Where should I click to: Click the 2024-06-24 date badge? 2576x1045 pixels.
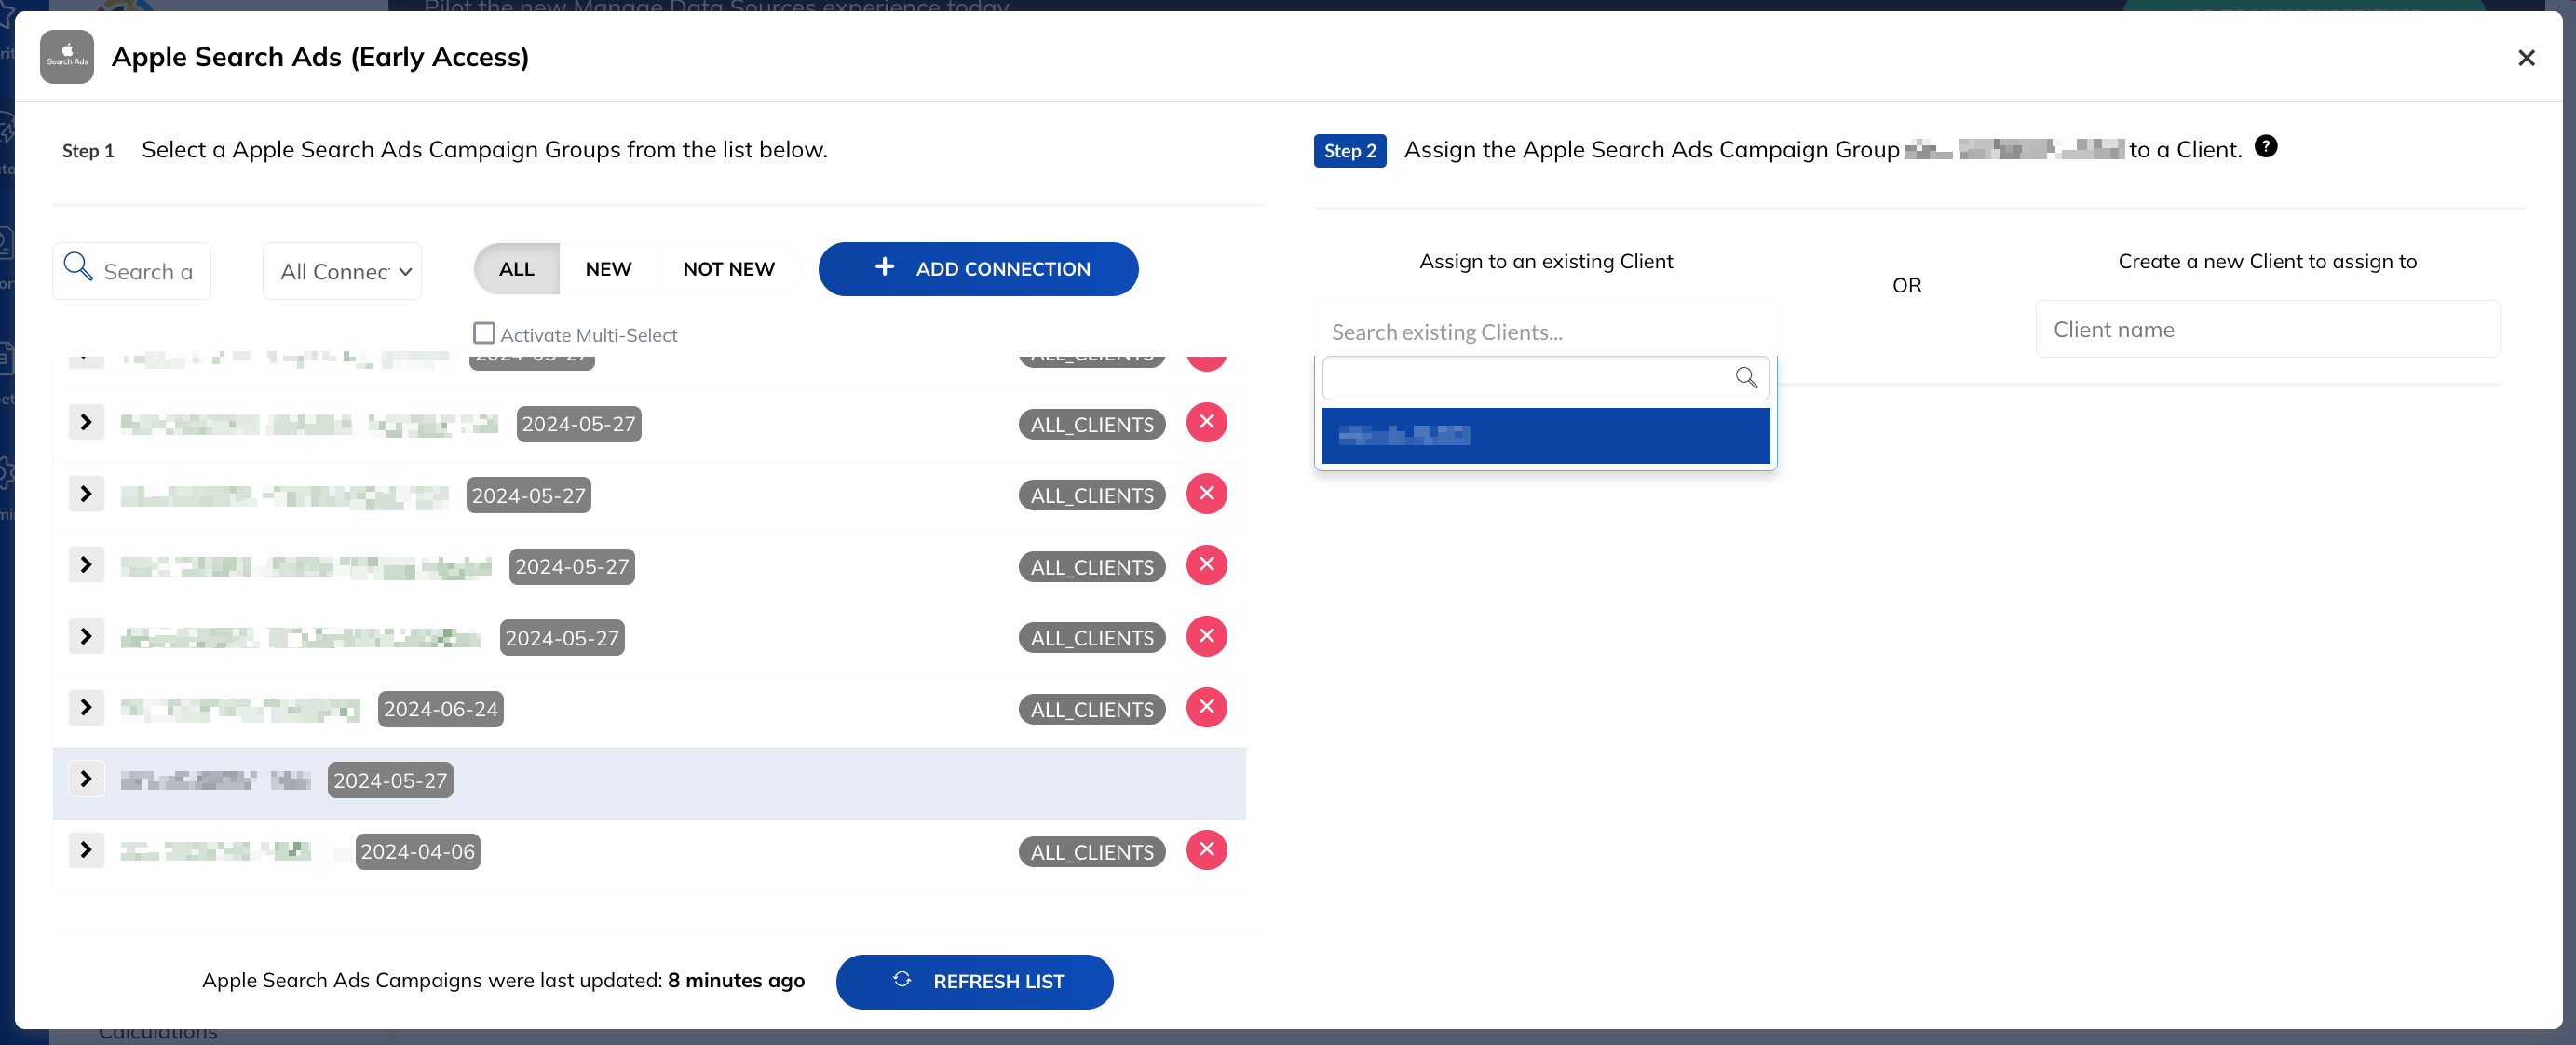(x=440, y=709)
